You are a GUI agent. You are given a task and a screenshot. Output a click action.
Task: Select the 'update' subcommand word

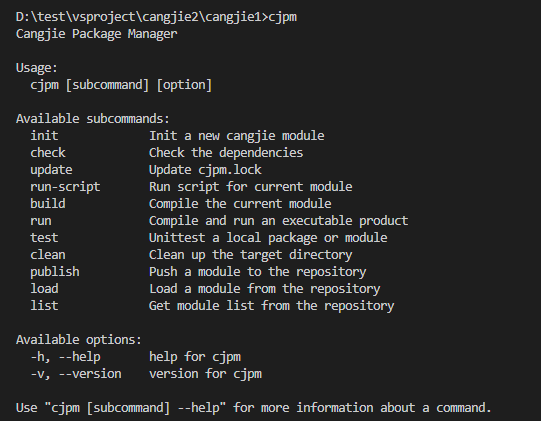click(x=51, y=170)
